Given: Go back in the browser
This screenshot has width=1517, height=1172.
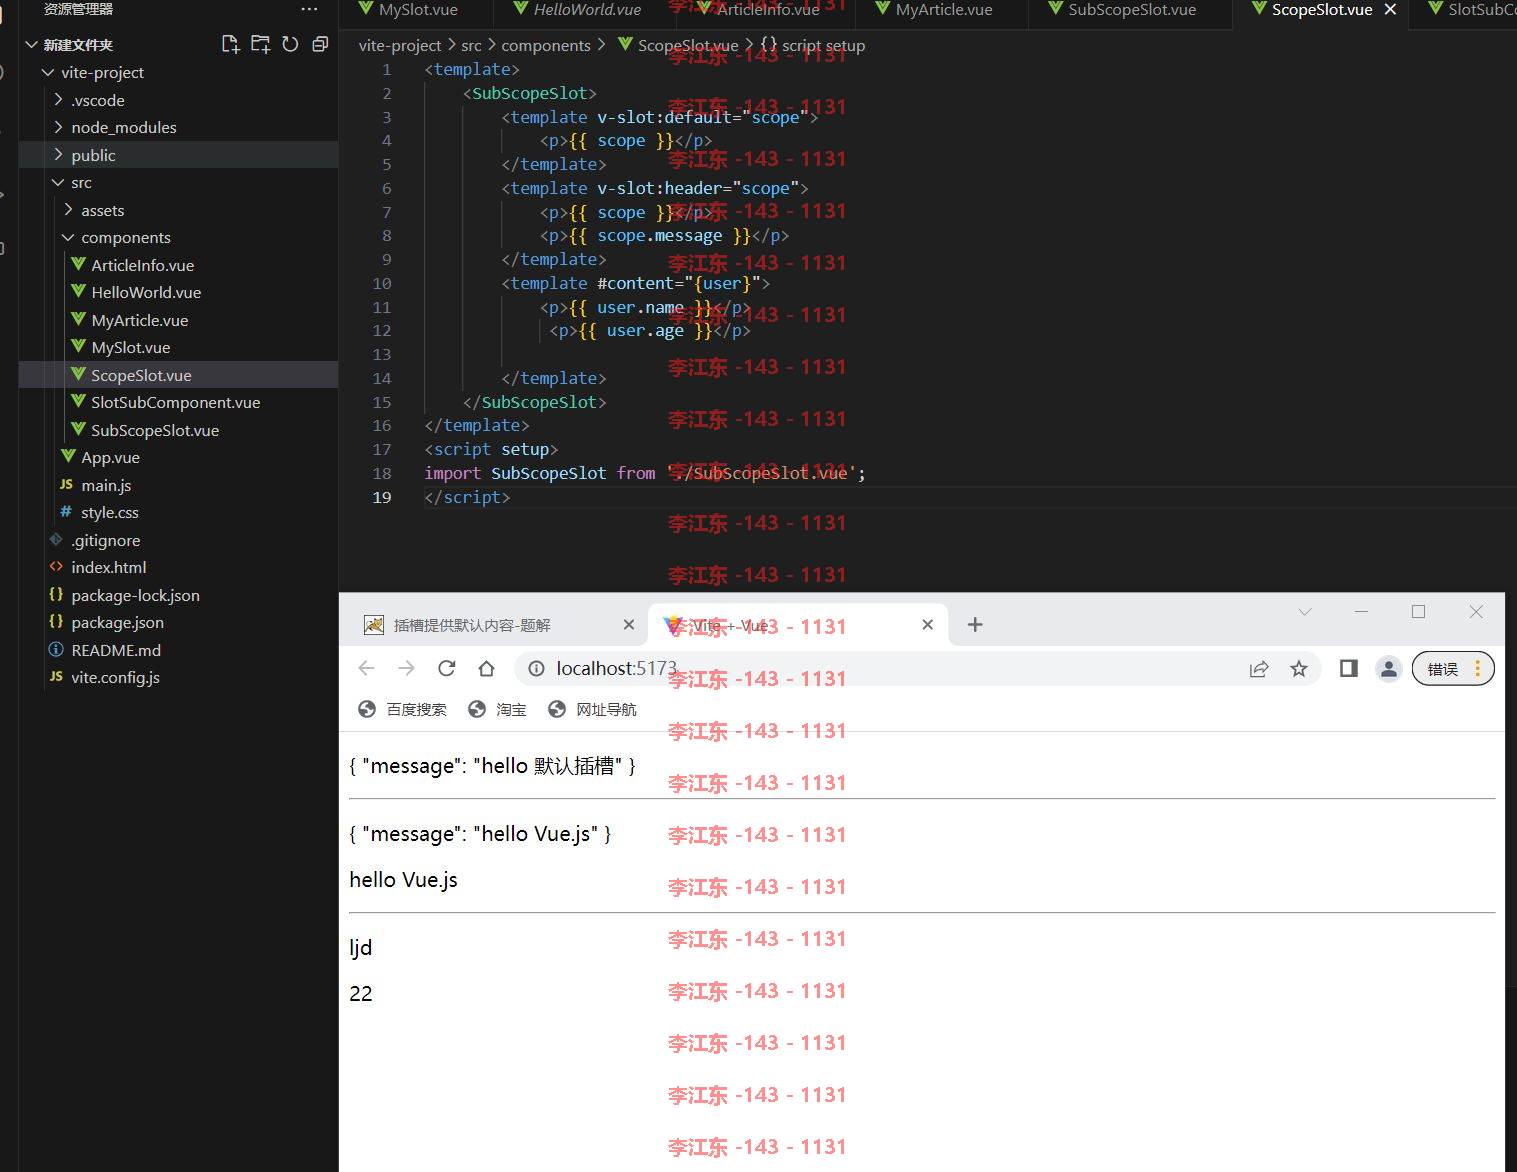Looking at the screenshot, I should coord(366,668).
